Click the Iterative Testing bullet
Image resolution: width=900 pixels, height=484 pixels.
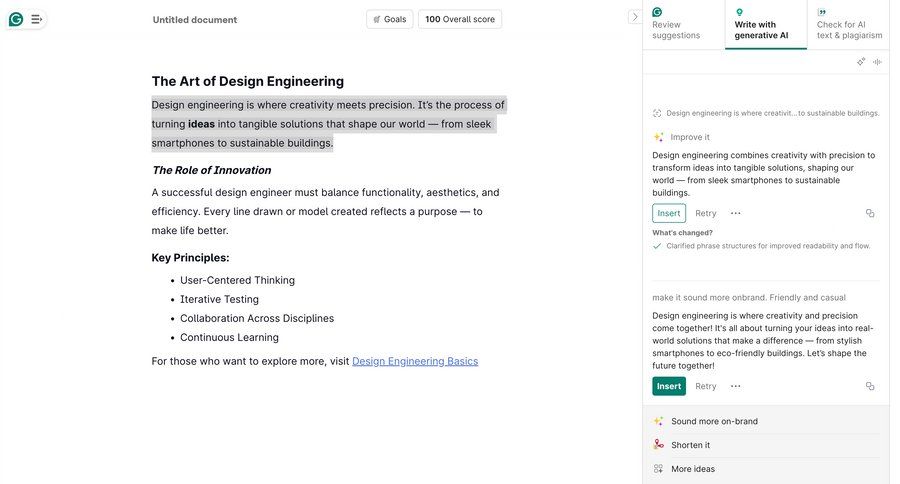click(x=219, y=299)
